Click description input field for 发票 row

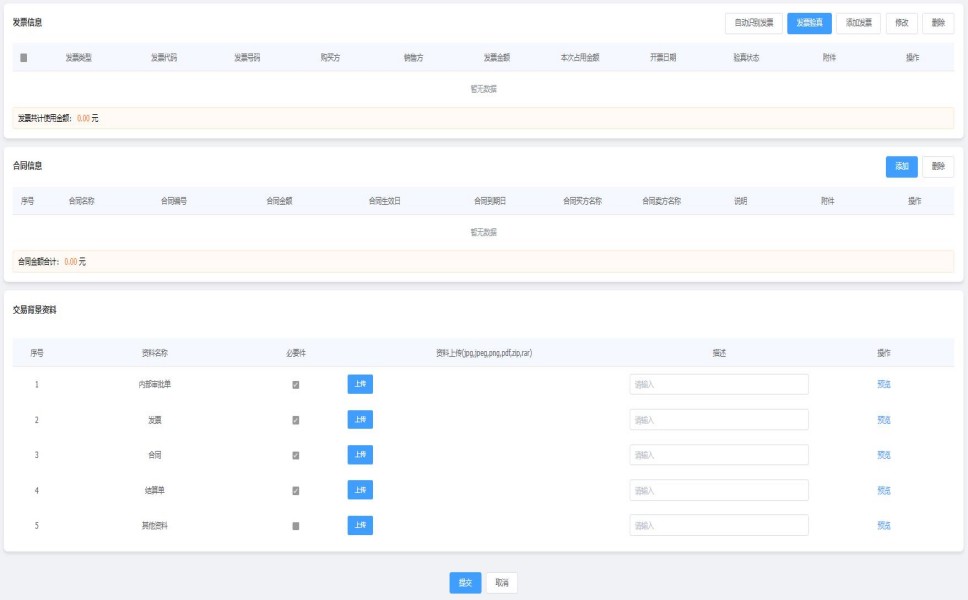point(718,420)
